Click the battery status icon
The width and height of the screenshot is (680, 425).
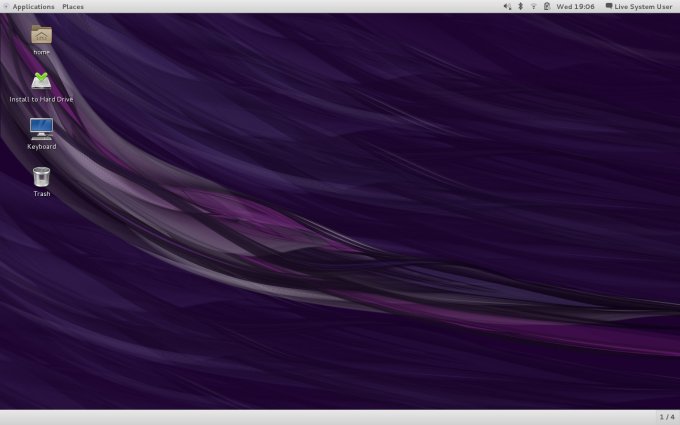tap(547, 7)
